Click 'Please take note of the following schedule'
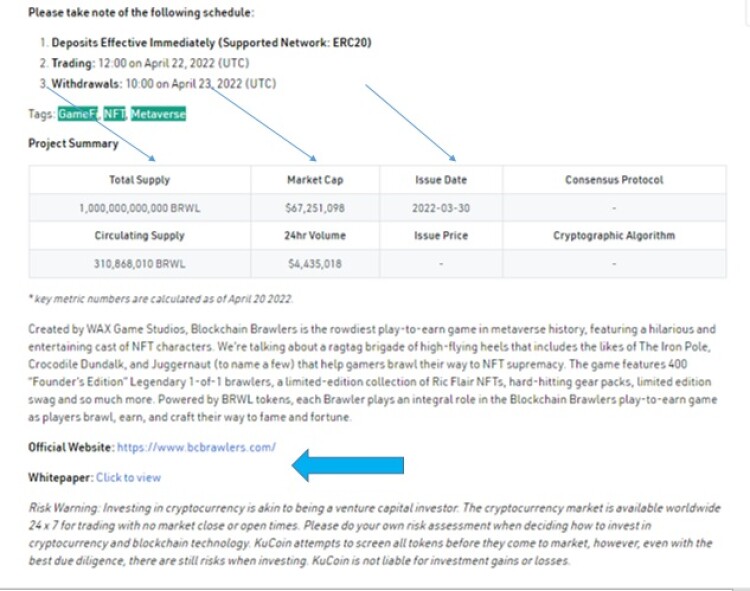 141,12
